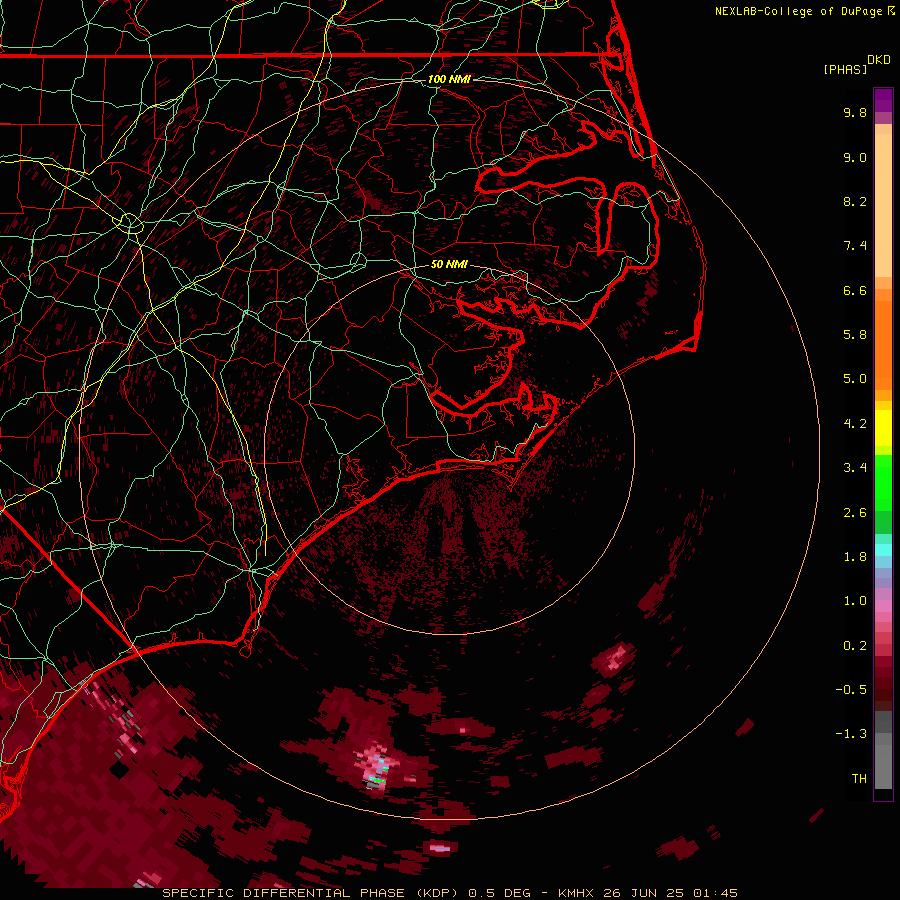Click the 100 NMI range ring label
Image resolution: width=900 pixels, height=900 pixels.
[449, 79]
